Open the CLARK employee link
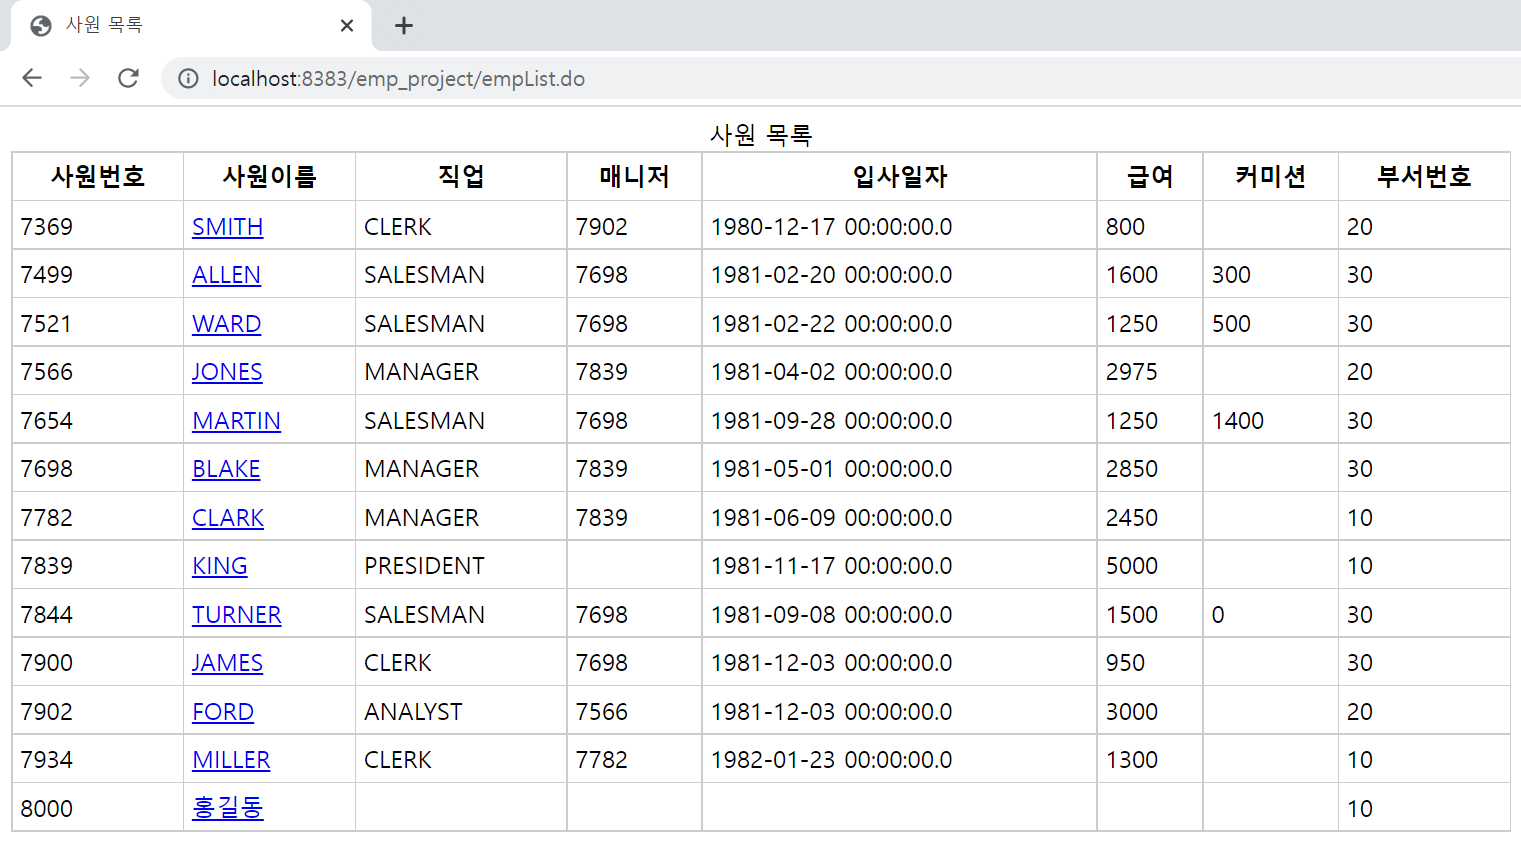1521x841 pixels. point(227,517)
